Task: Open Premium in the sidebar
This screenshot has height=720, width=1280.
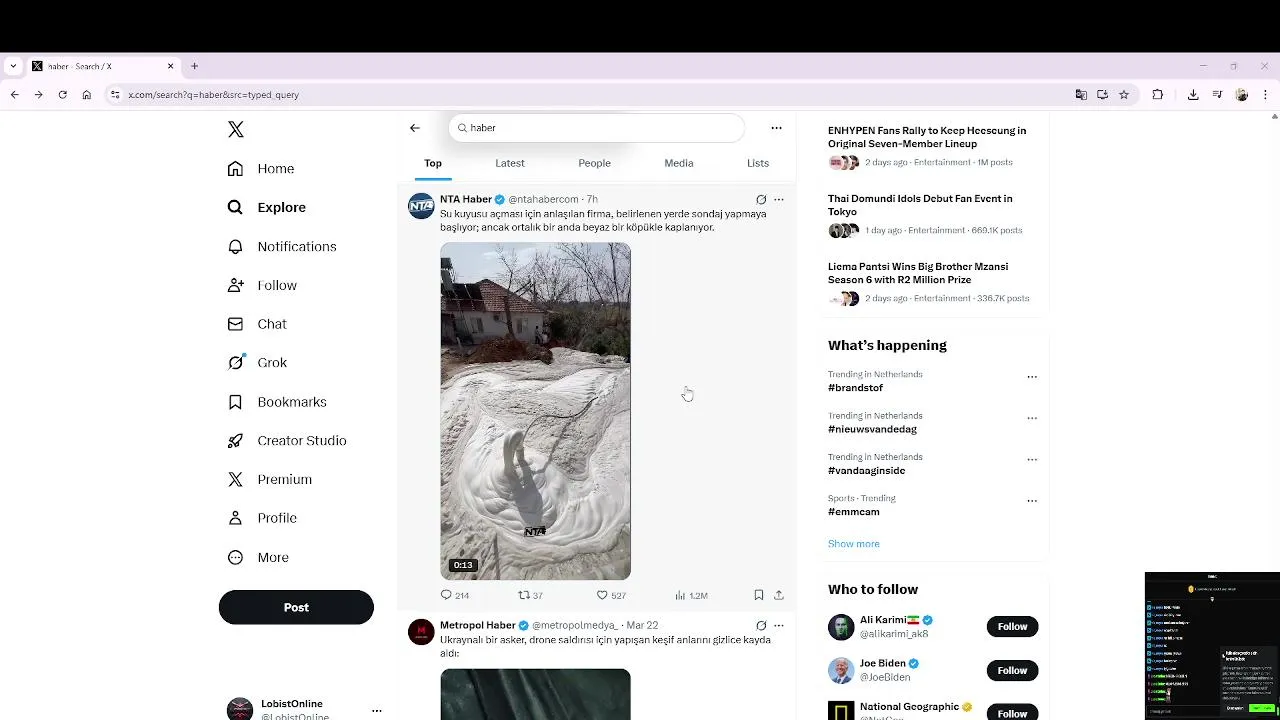Action: [x=270, y=479]
